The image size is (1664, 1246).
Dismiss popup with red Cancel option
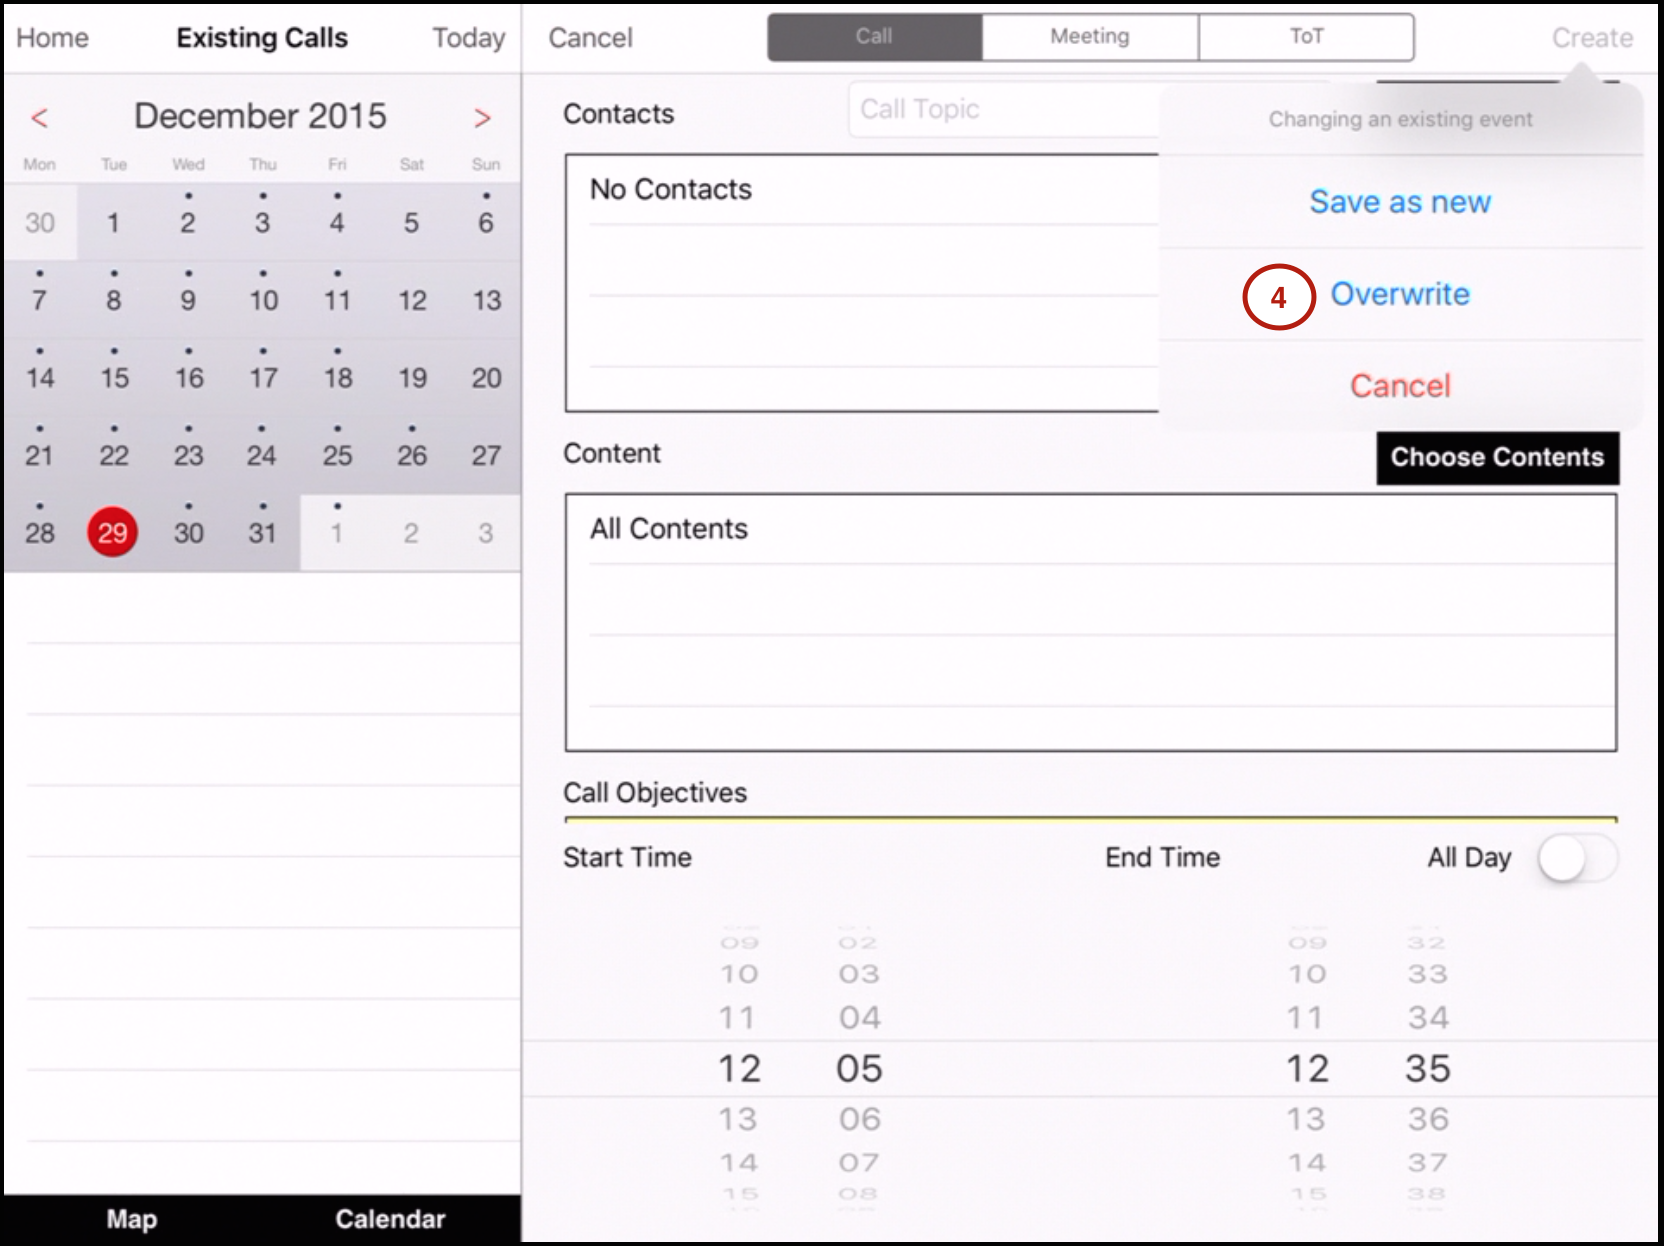(x=1399, y=386)
